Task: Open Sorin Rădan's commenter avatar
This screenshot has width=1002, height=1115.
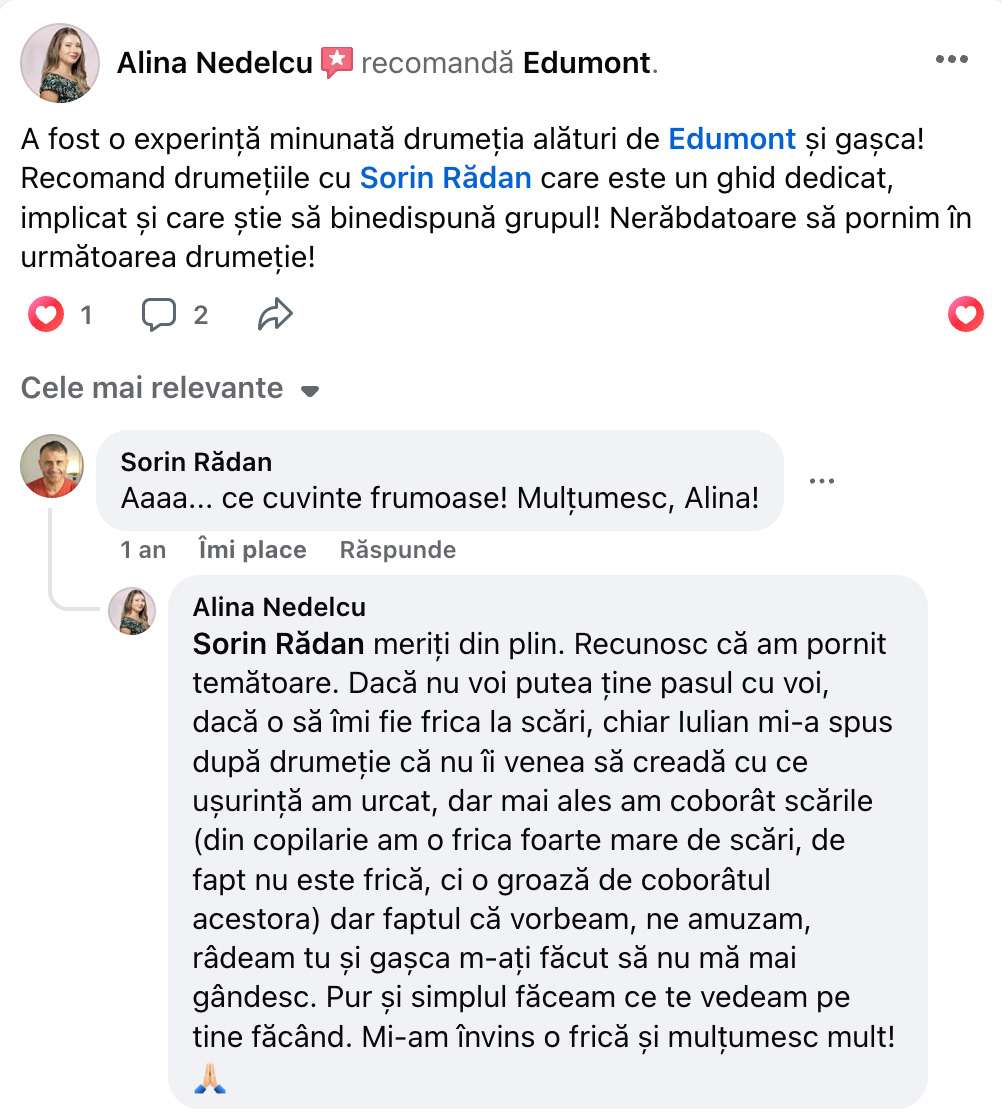Action: coord(52,466)
